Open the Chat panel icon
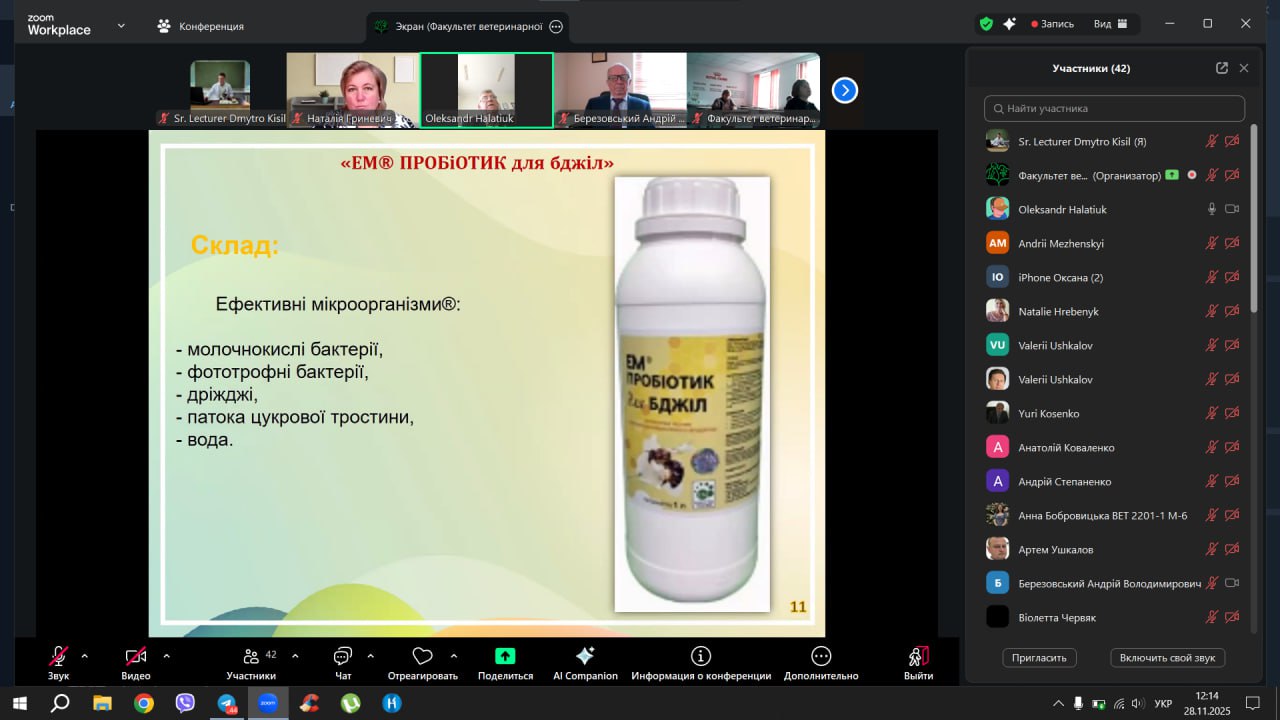Screen dimensions: 1280x720 [343, 656]
